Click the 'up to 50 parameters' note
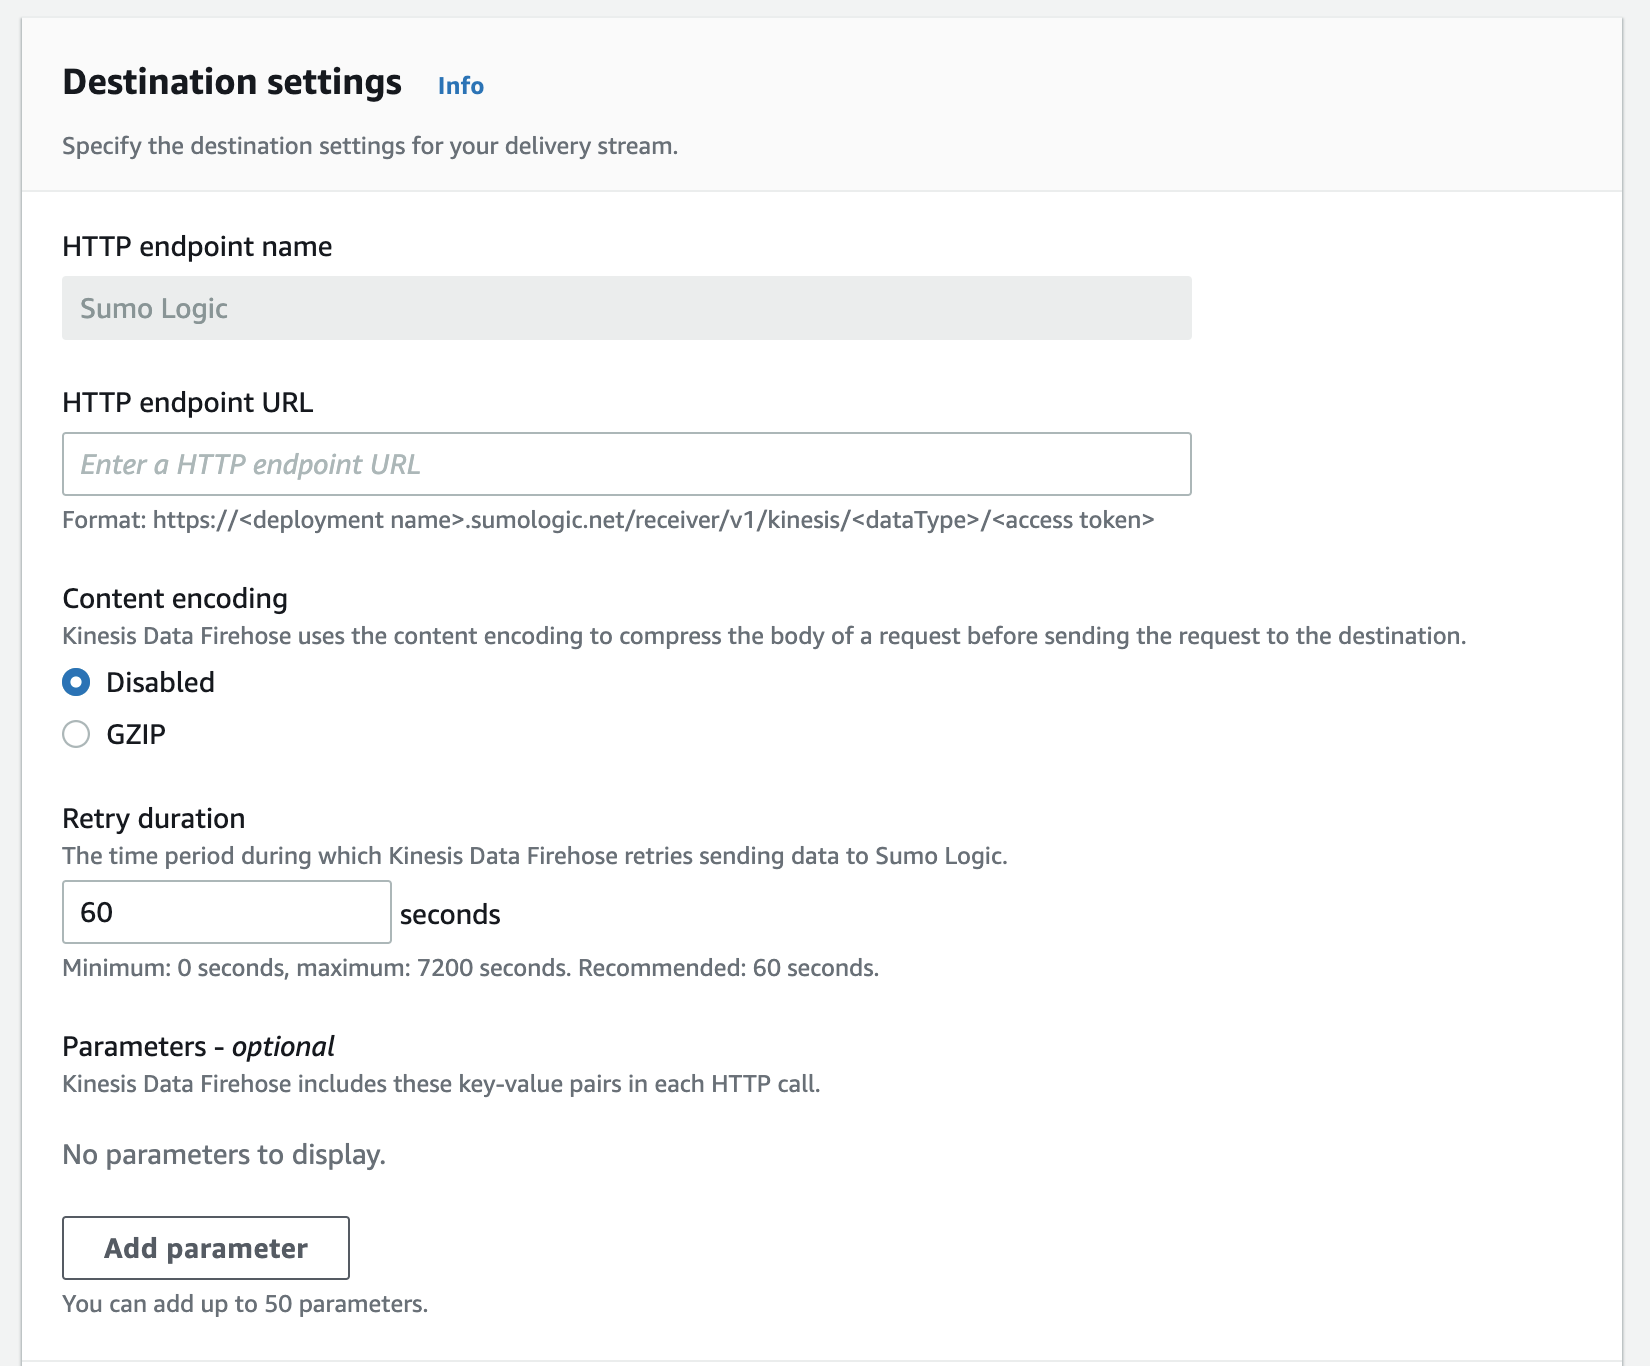 [245, 1304]
